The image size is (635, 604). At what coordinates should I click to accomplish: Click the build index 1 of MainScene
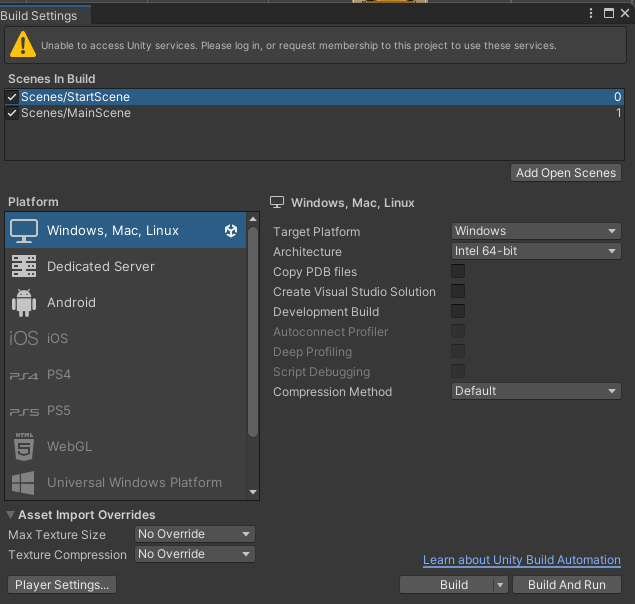click(x=618, y=113)
